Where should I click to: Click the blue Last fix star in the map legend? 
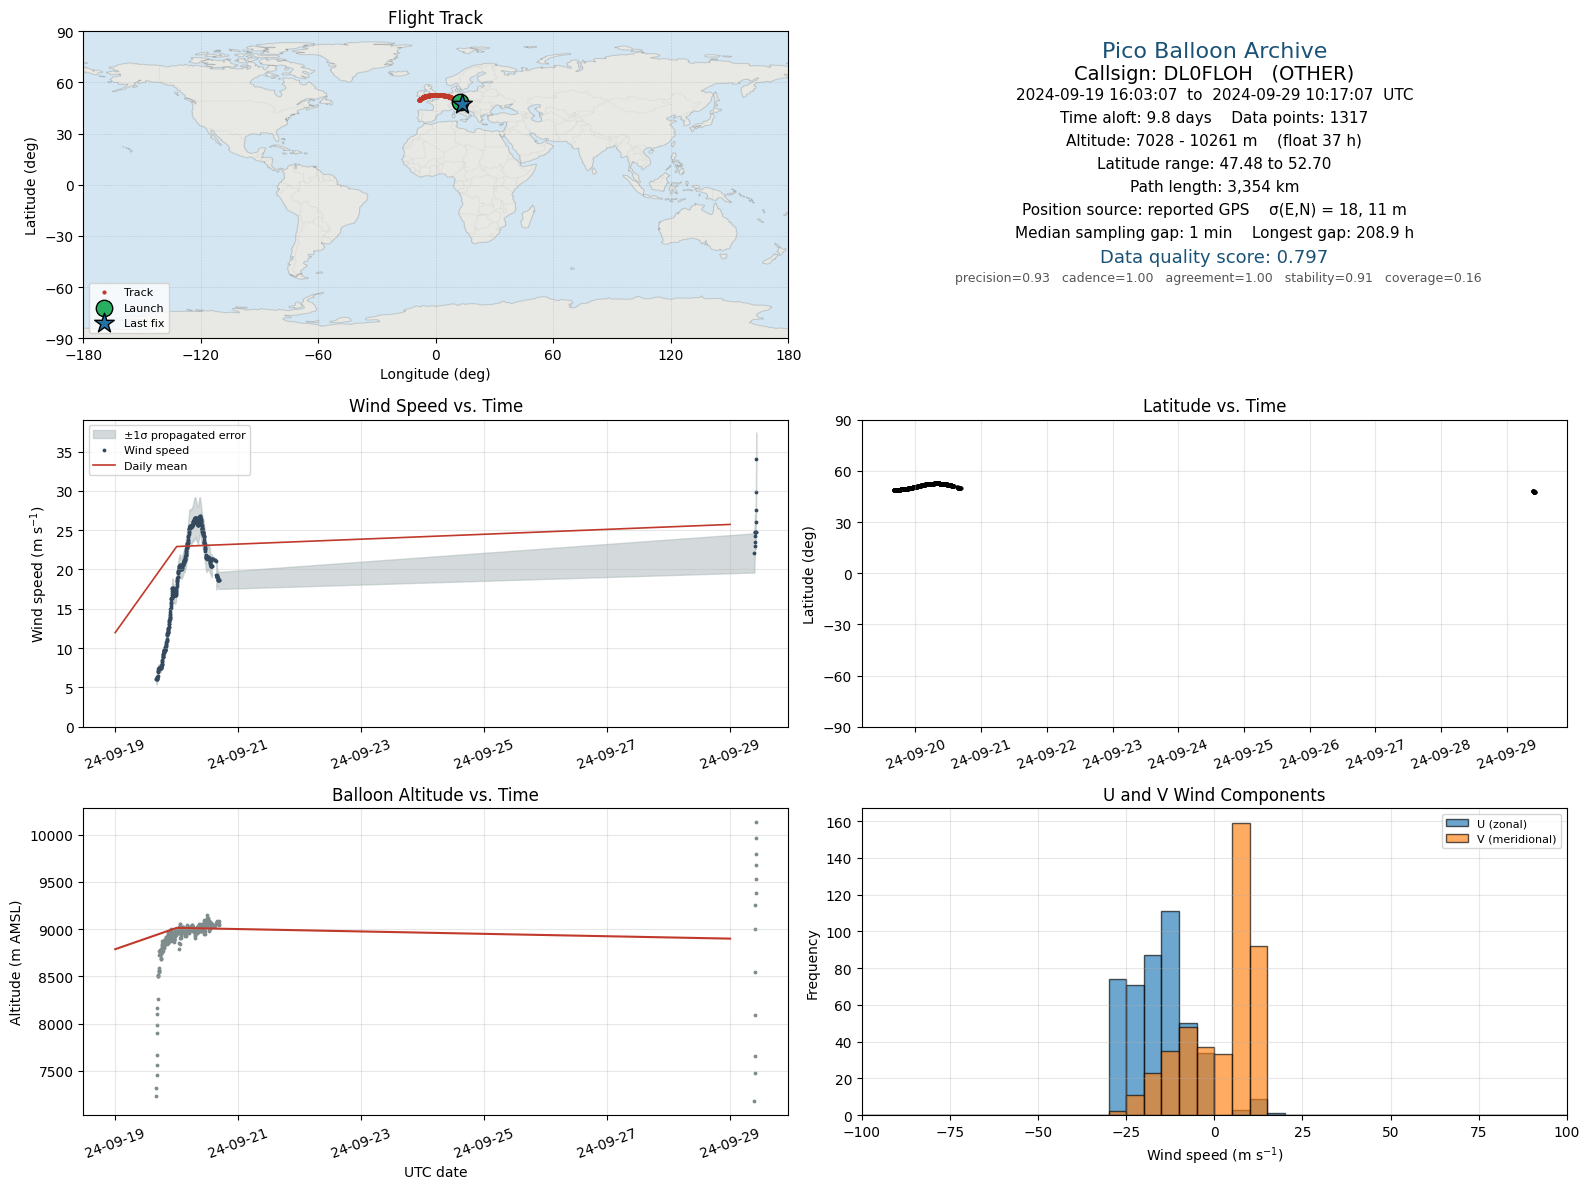(x=104, y=323)
